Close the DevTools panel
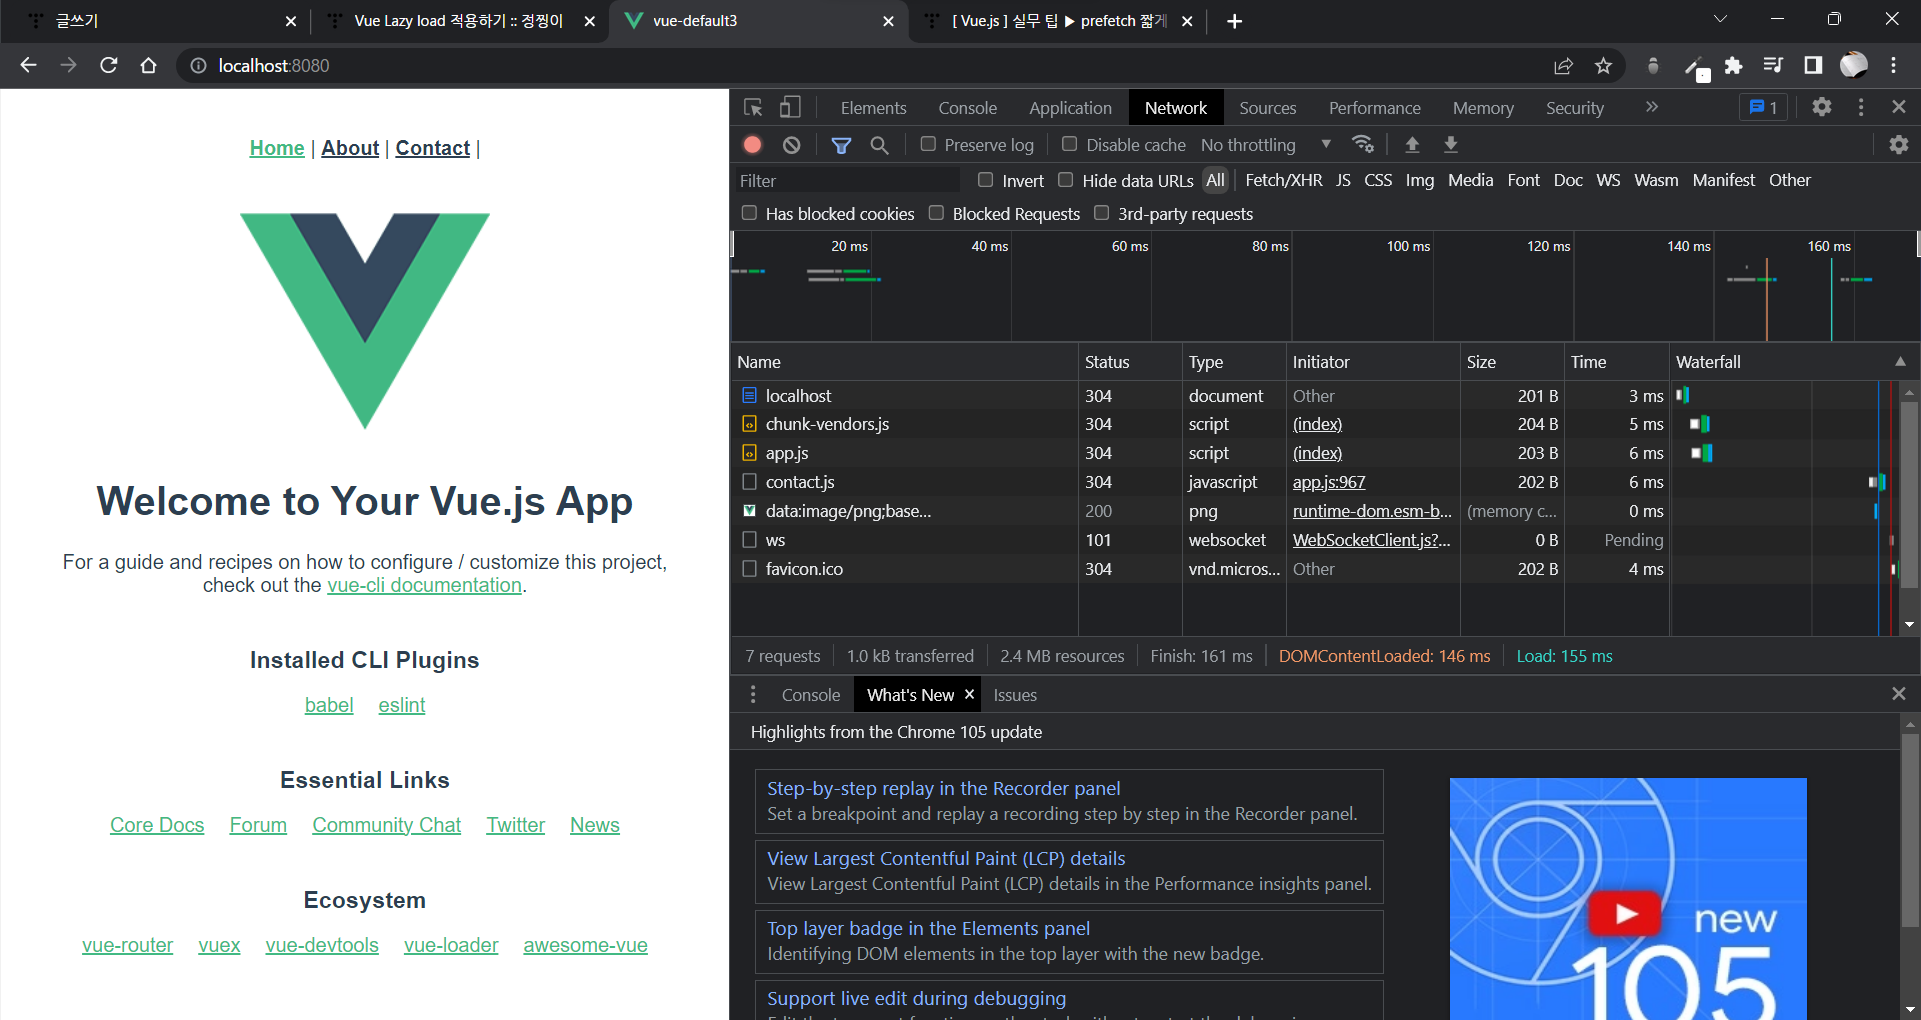Viewport: 1921px width, 1020px height. [1898, 107]
